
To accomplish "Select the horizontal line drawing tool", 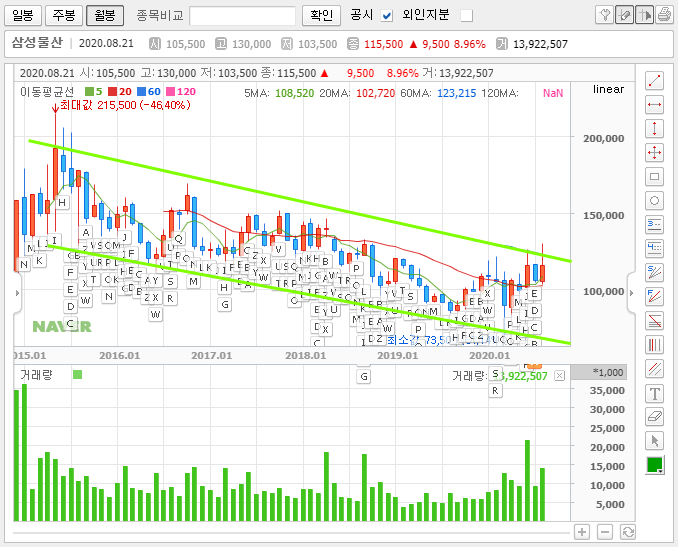I will click(x=654, y=105).
